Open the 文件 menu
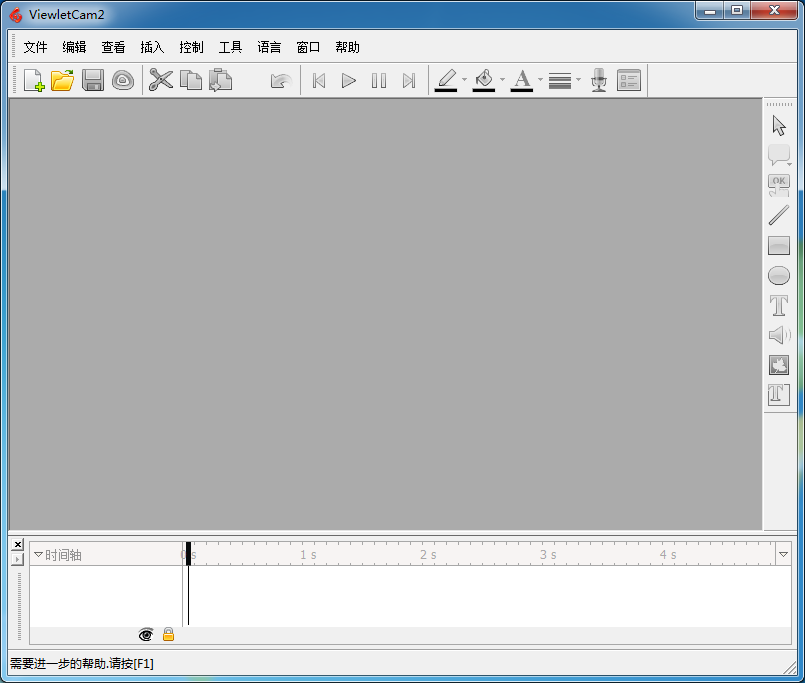This screenshot has width=805, height=683. 35,47
